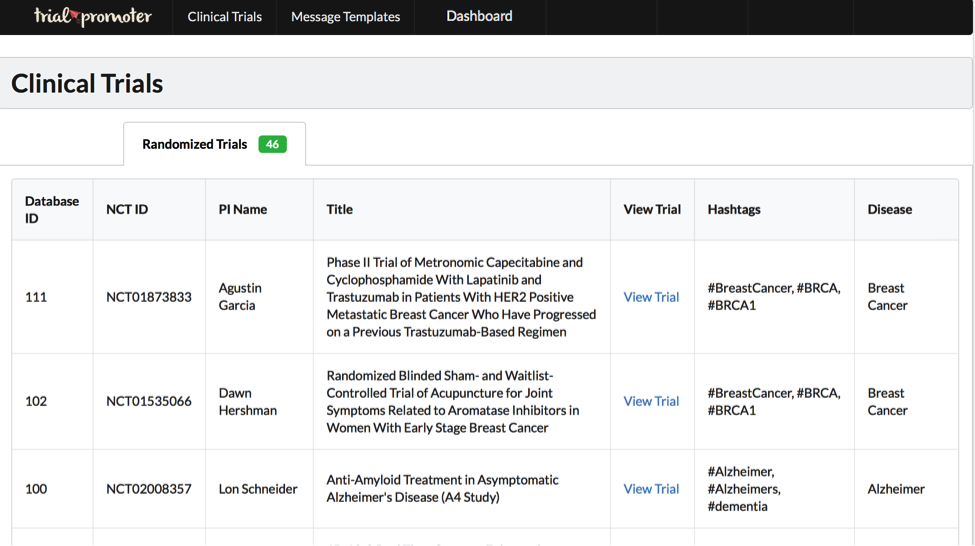Open Message Templates in the navbar
This screenshot has height=546, width=975.
[345, 17]
